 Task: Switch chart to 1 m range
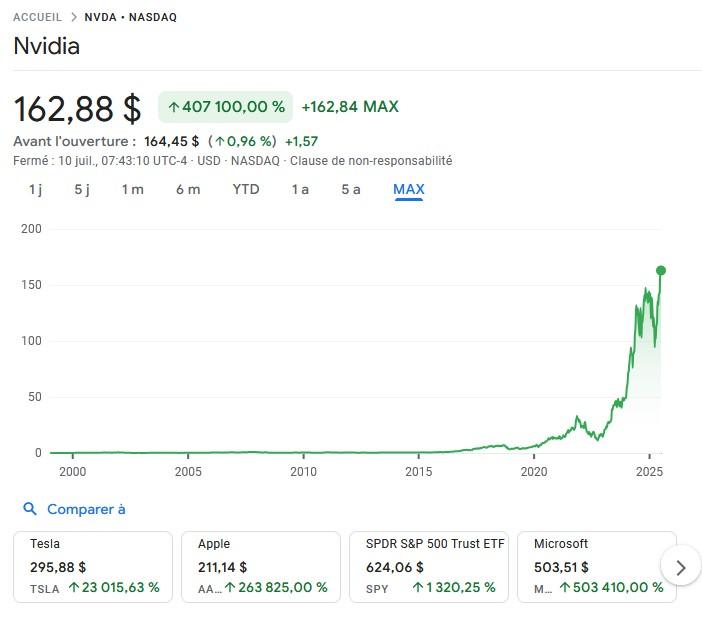(x=132, y=189)
